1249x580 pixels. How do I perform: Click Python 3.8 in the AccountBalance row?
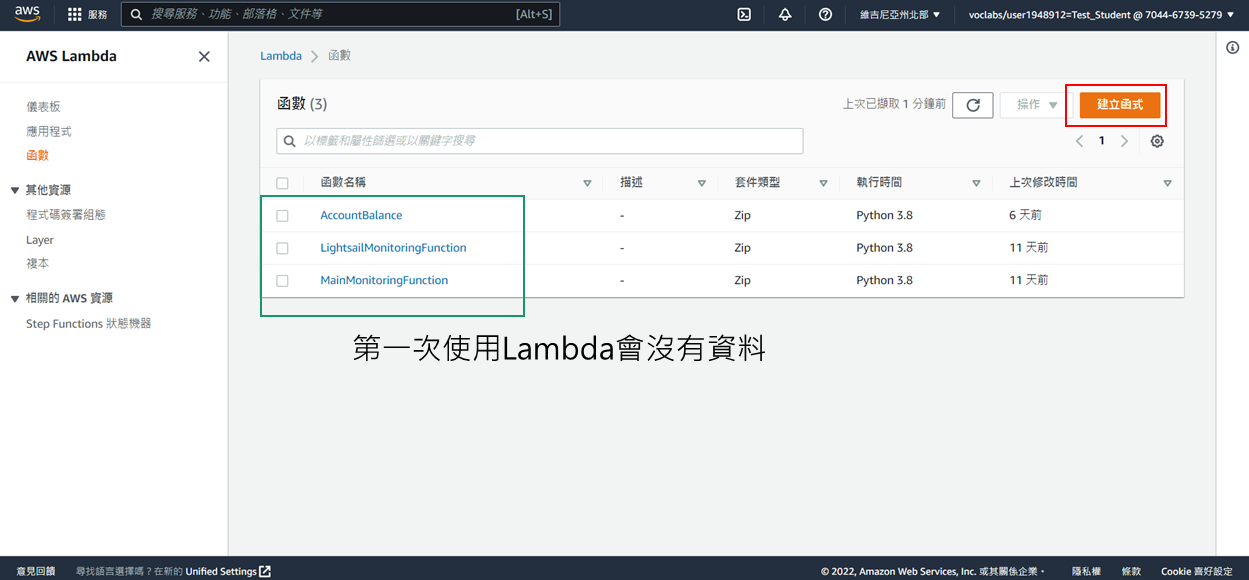pyautogui.click(x=884, y=216)
